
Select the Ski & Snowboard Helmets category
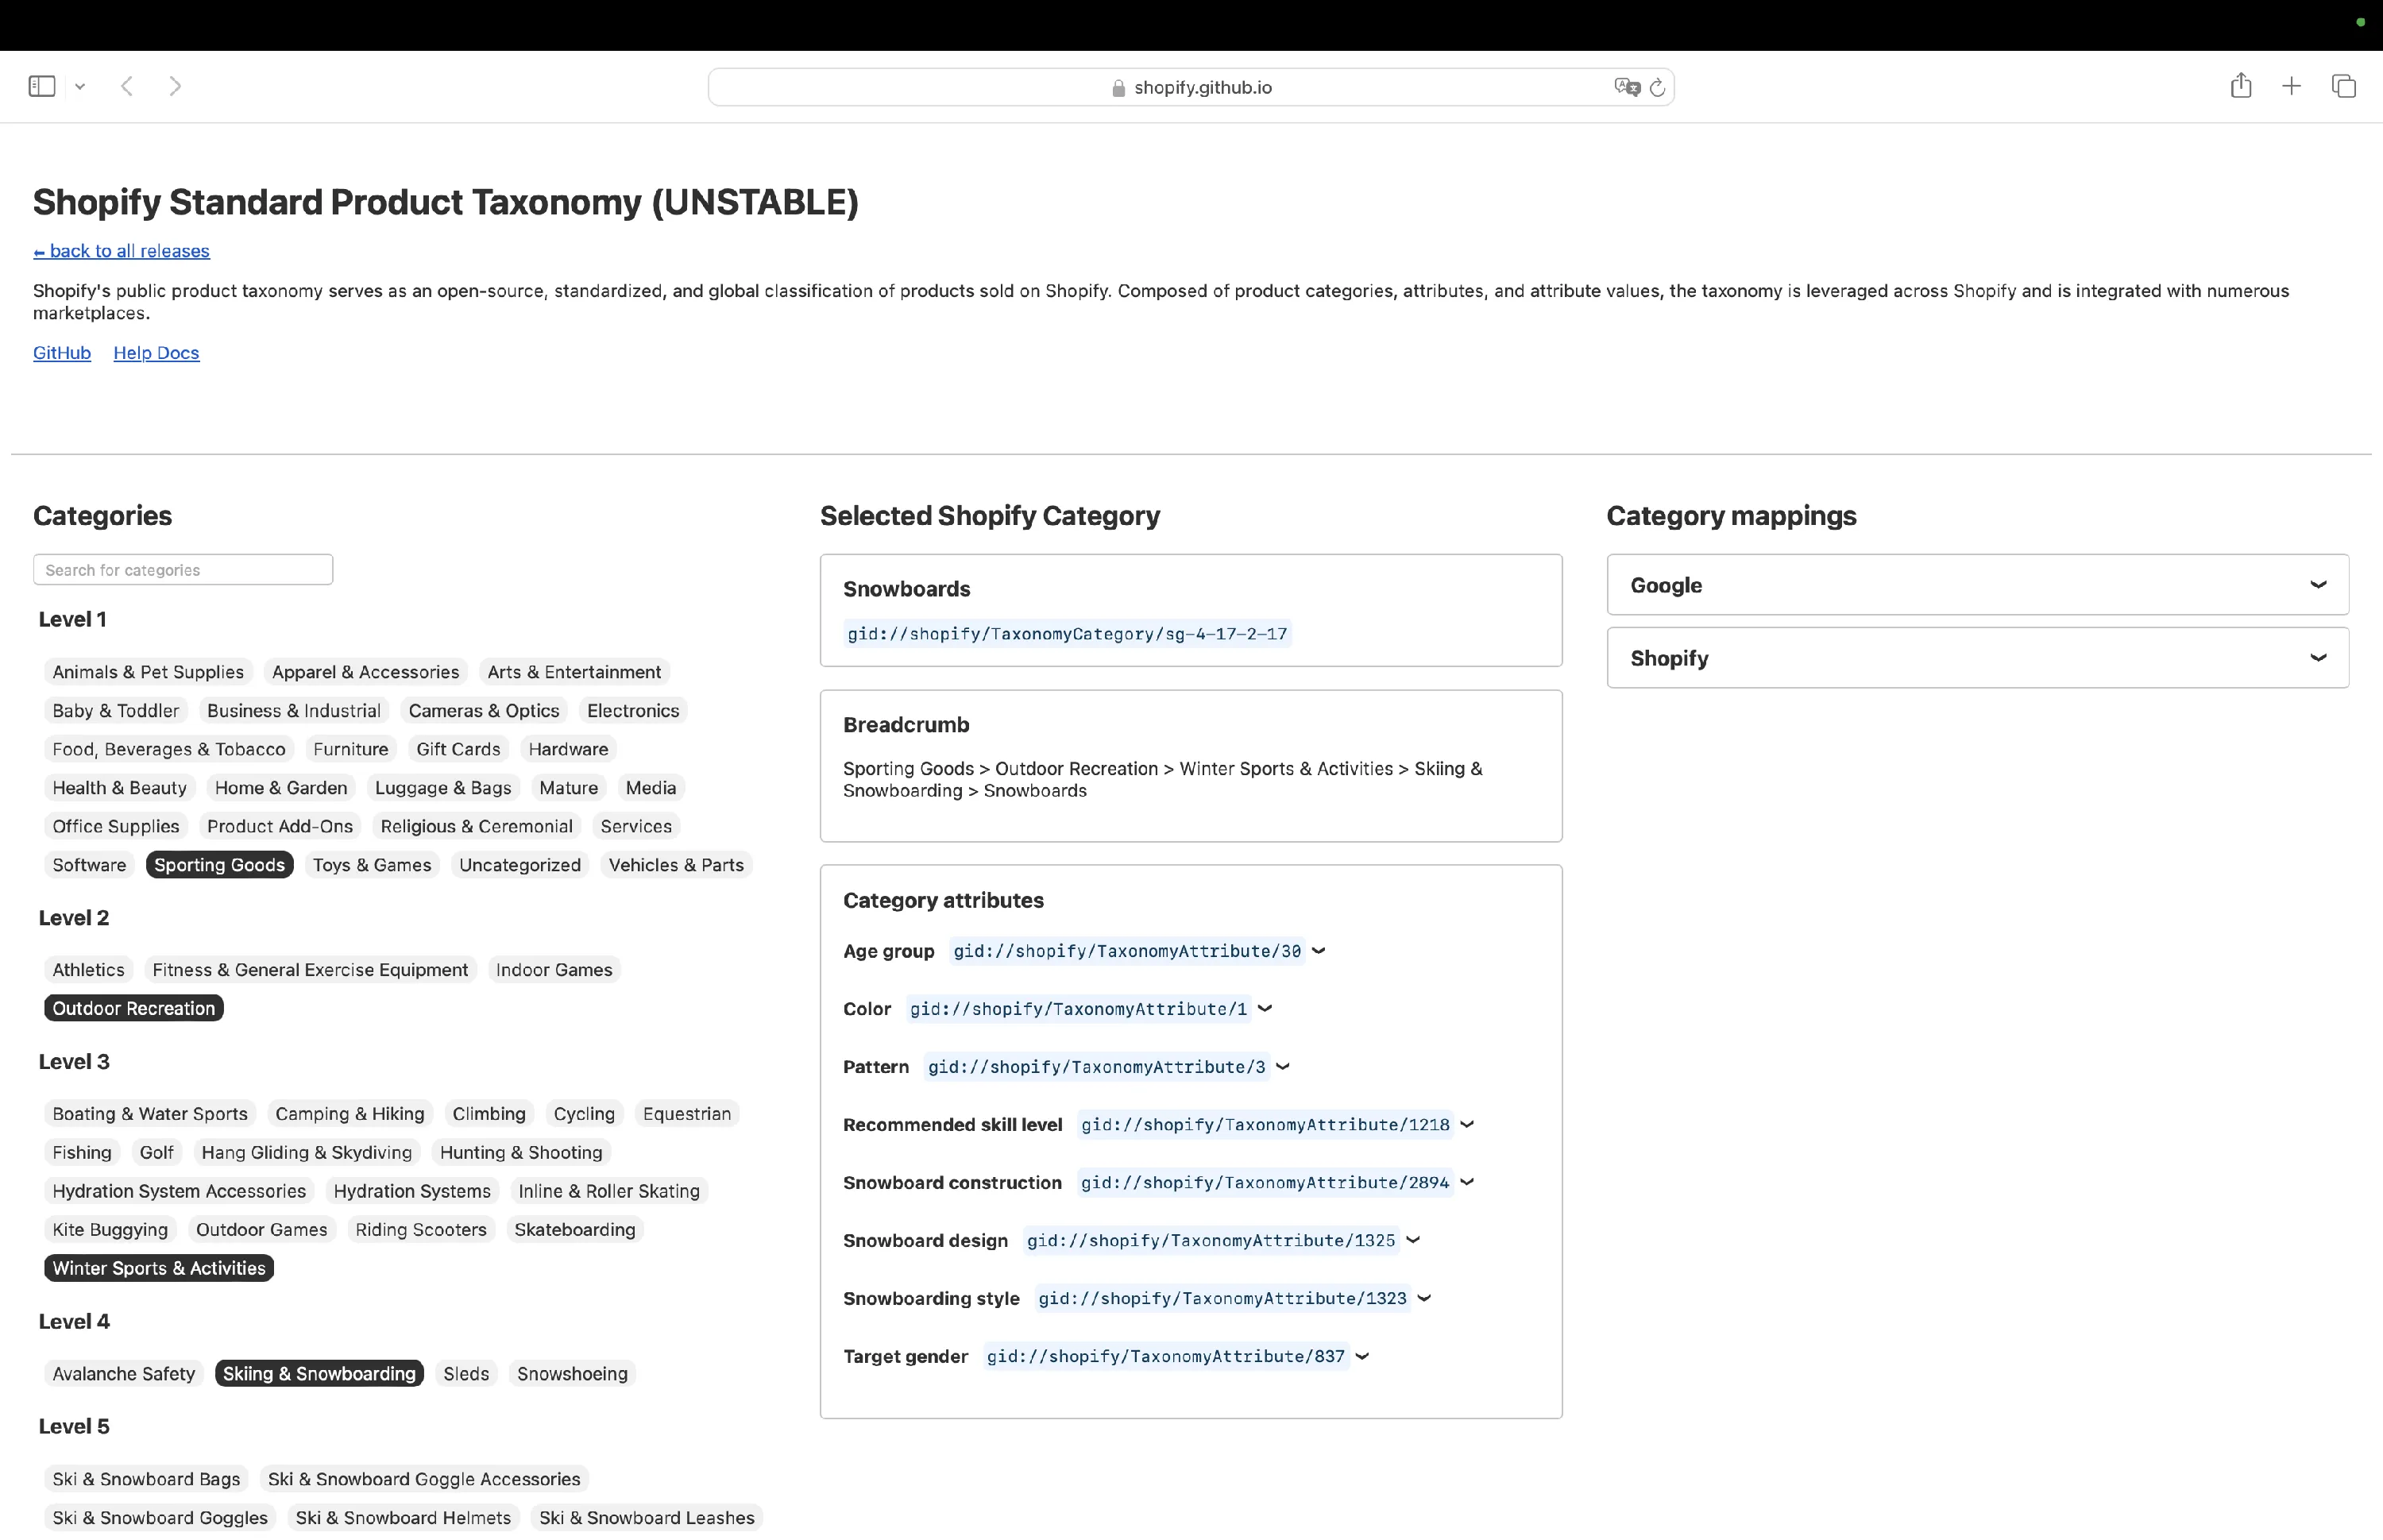pos(403,1518)
